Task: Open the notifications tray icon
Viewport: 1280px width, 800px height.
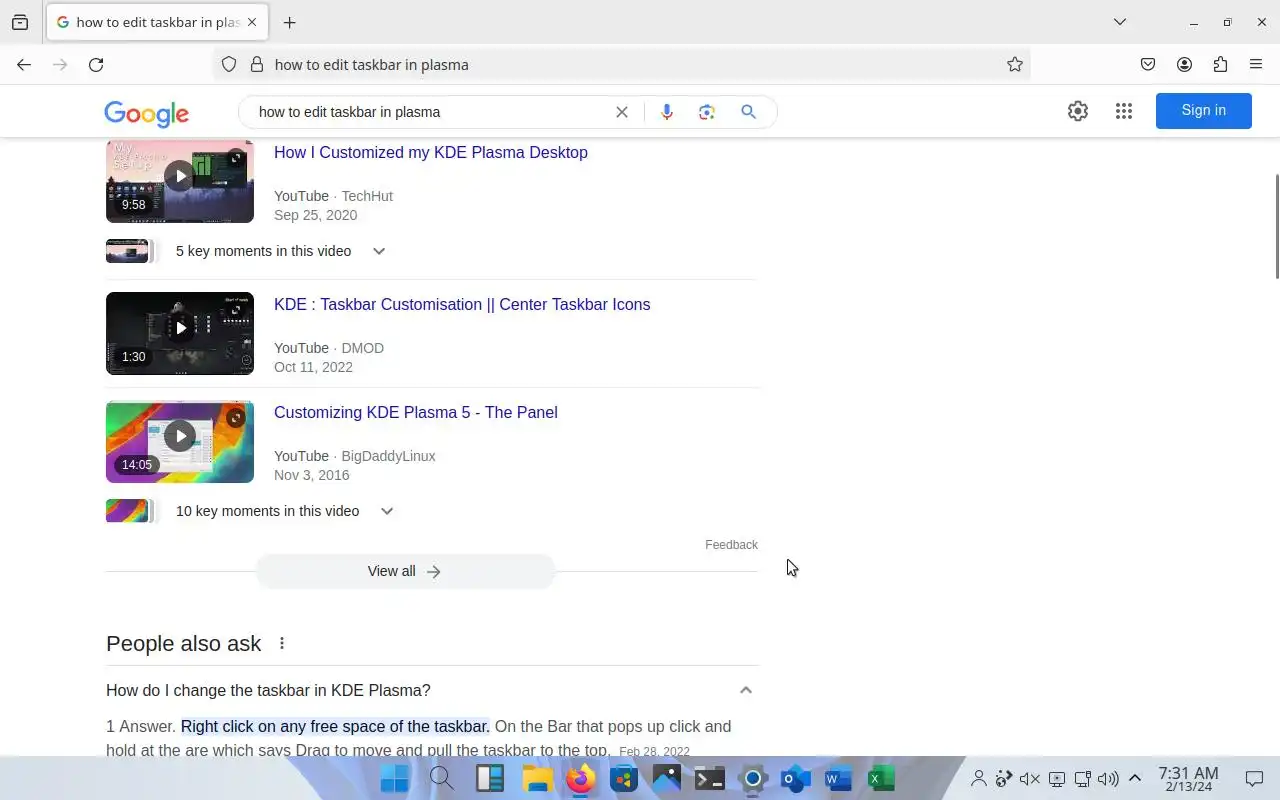Action: click(1254, 778)
